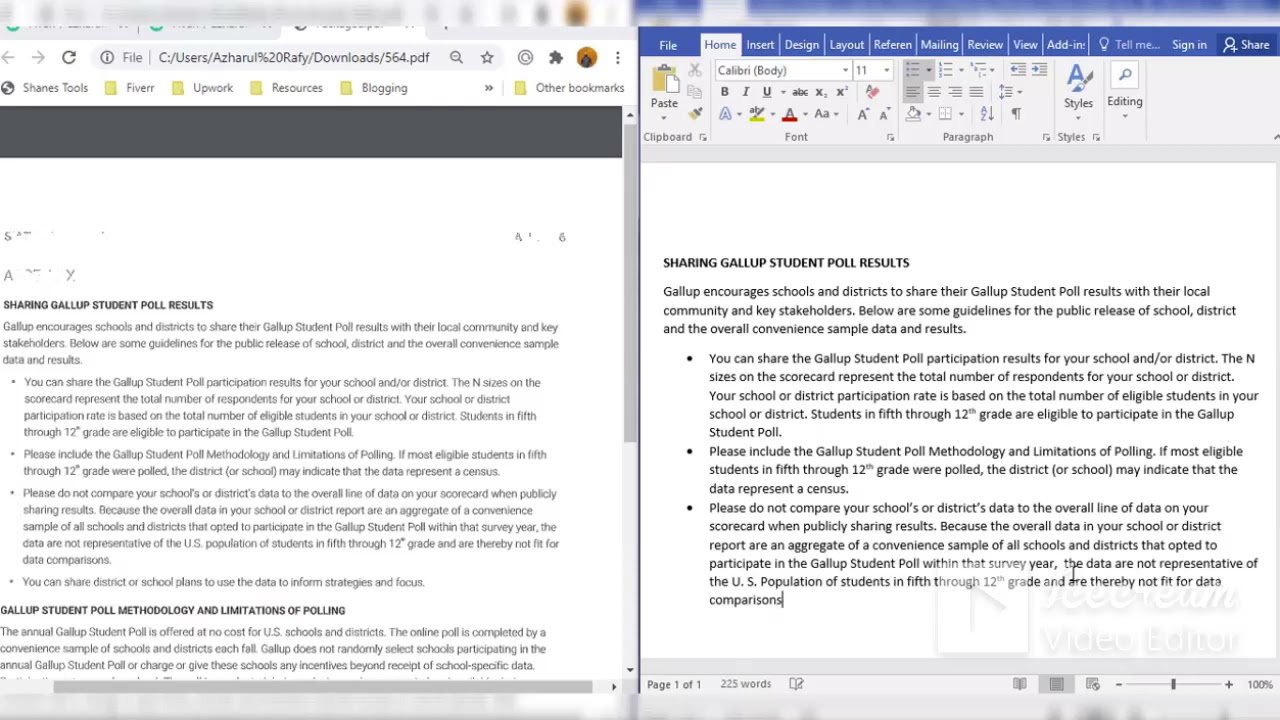Click the Shading paint bucket icon
Screen dimensions: 1280x720
pos(913,114)
